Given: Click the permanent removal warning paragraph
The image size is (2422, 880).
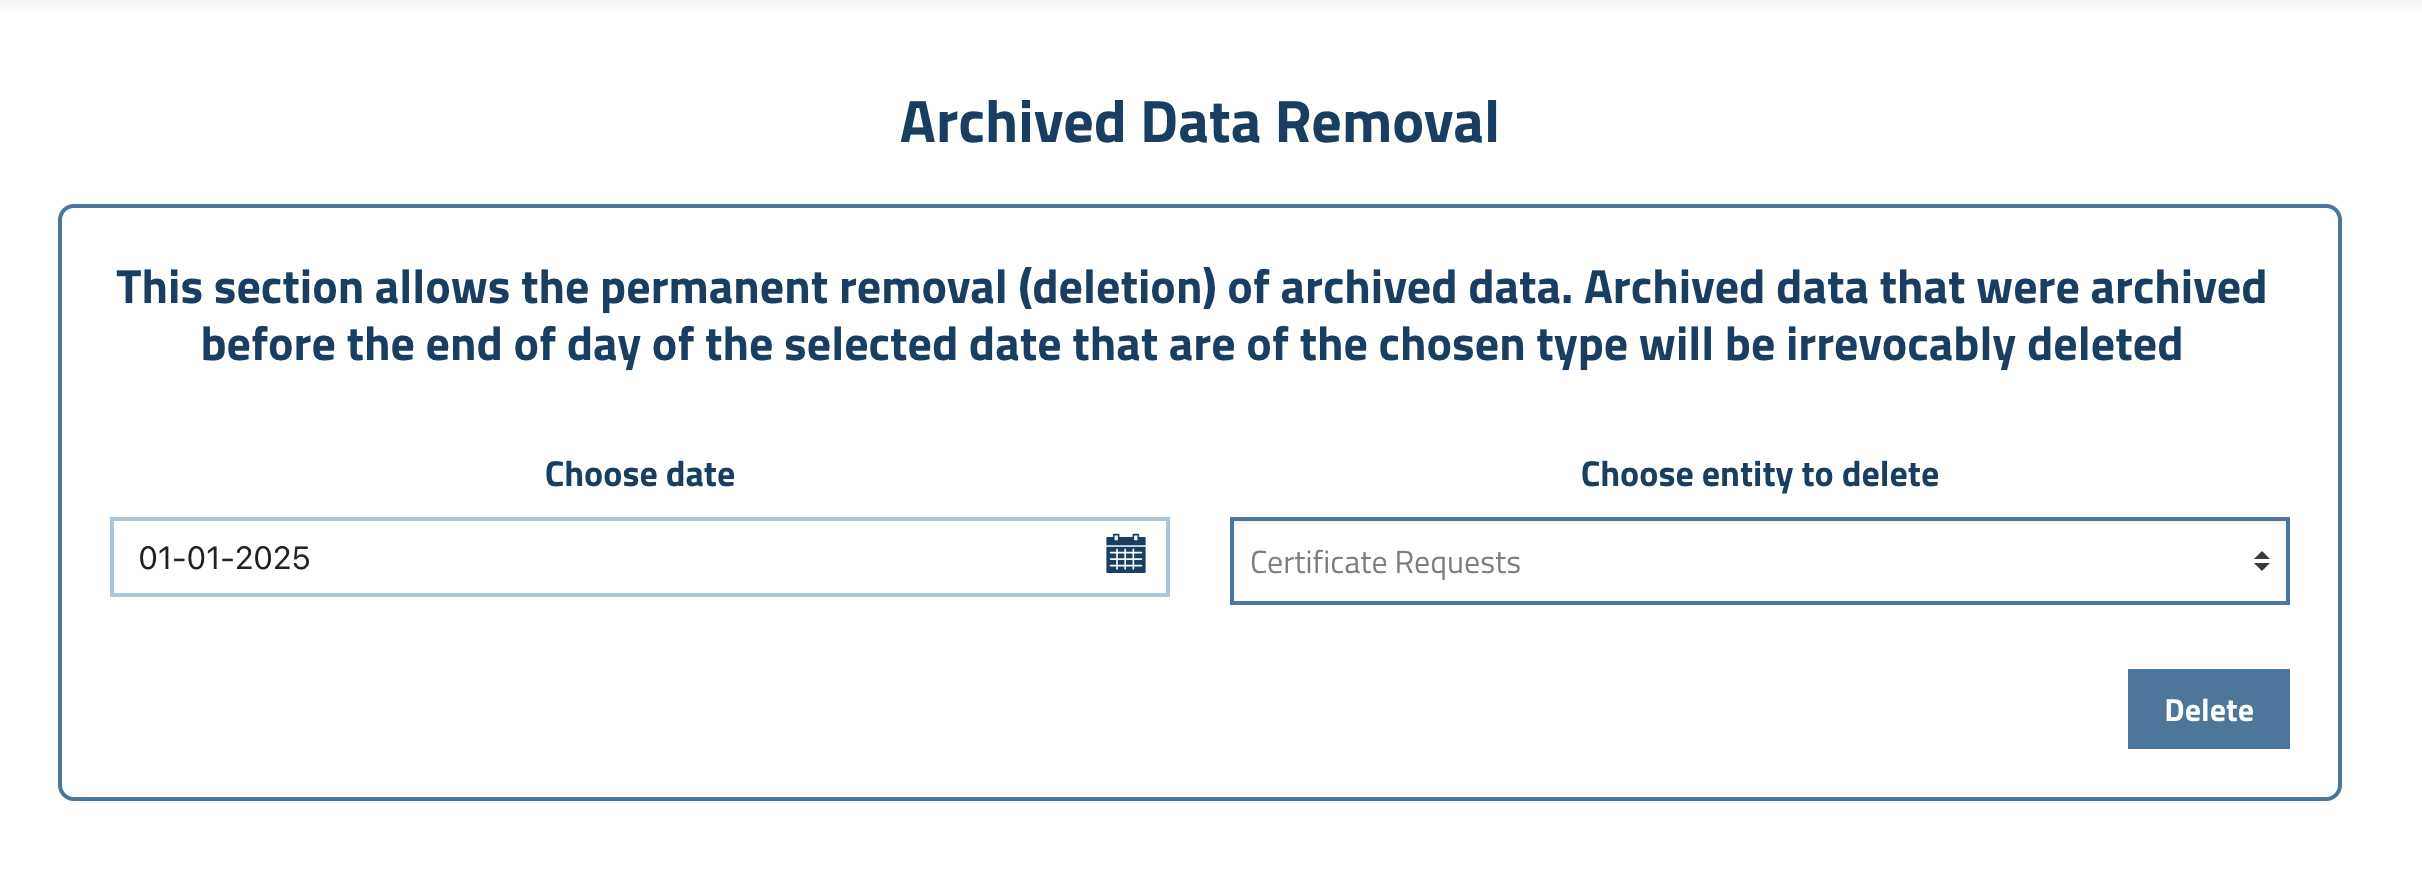Looking at the screenshot, I should pos(1191,316).
